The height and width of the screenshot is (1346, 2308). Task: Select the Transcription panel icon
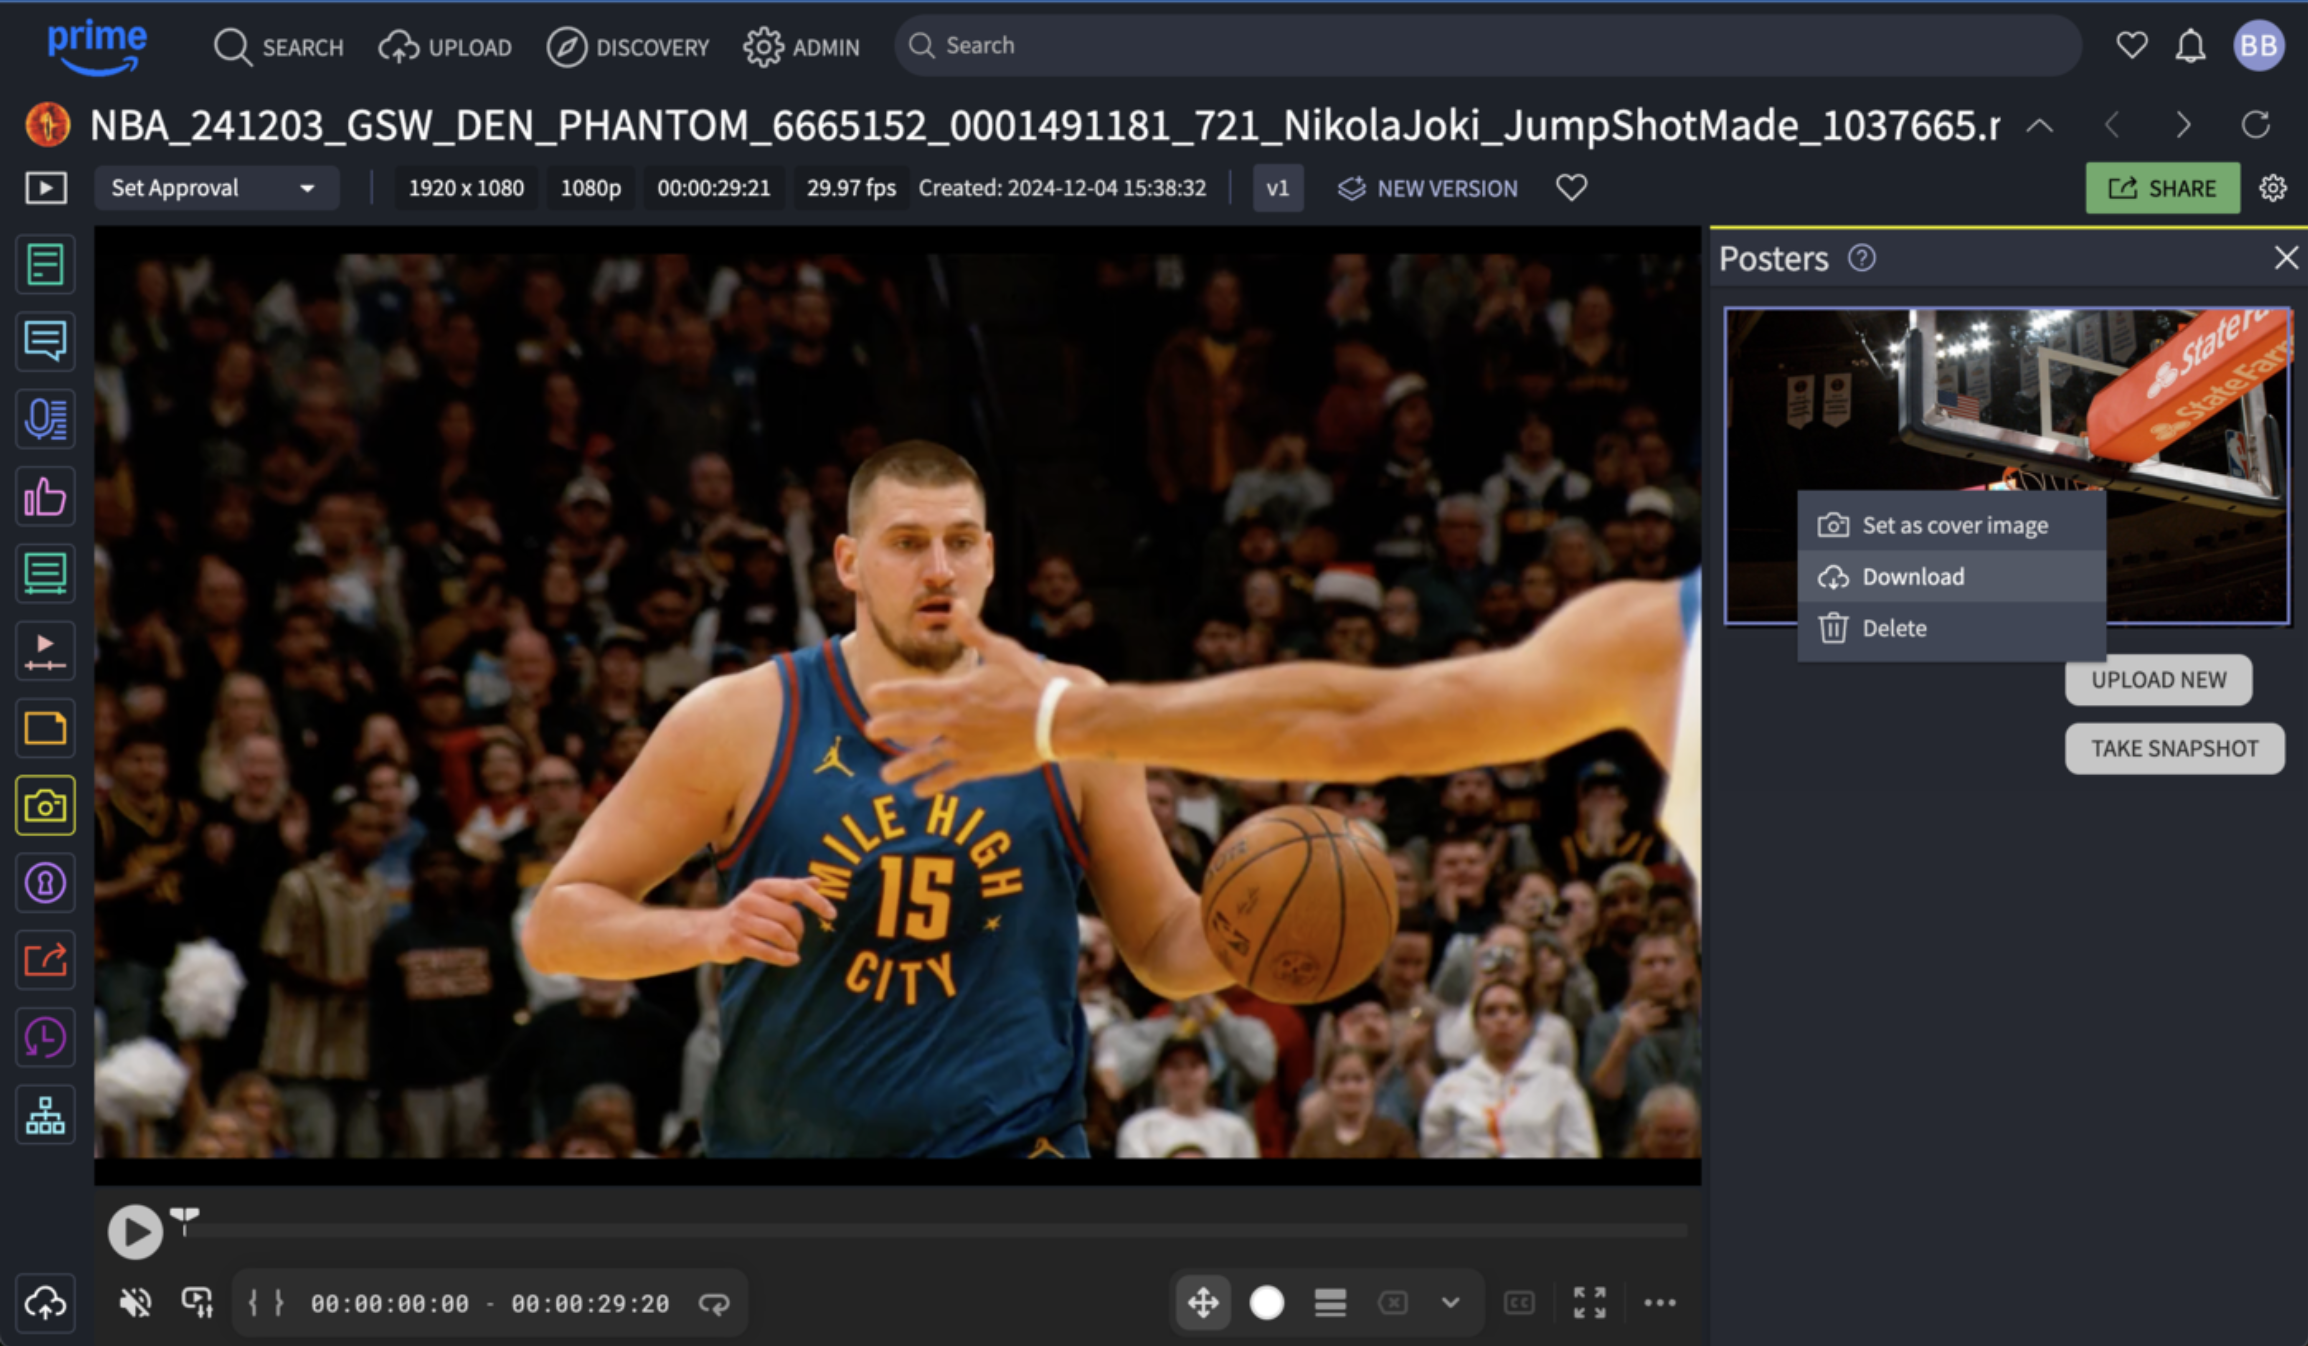click(x=45, y=419)
